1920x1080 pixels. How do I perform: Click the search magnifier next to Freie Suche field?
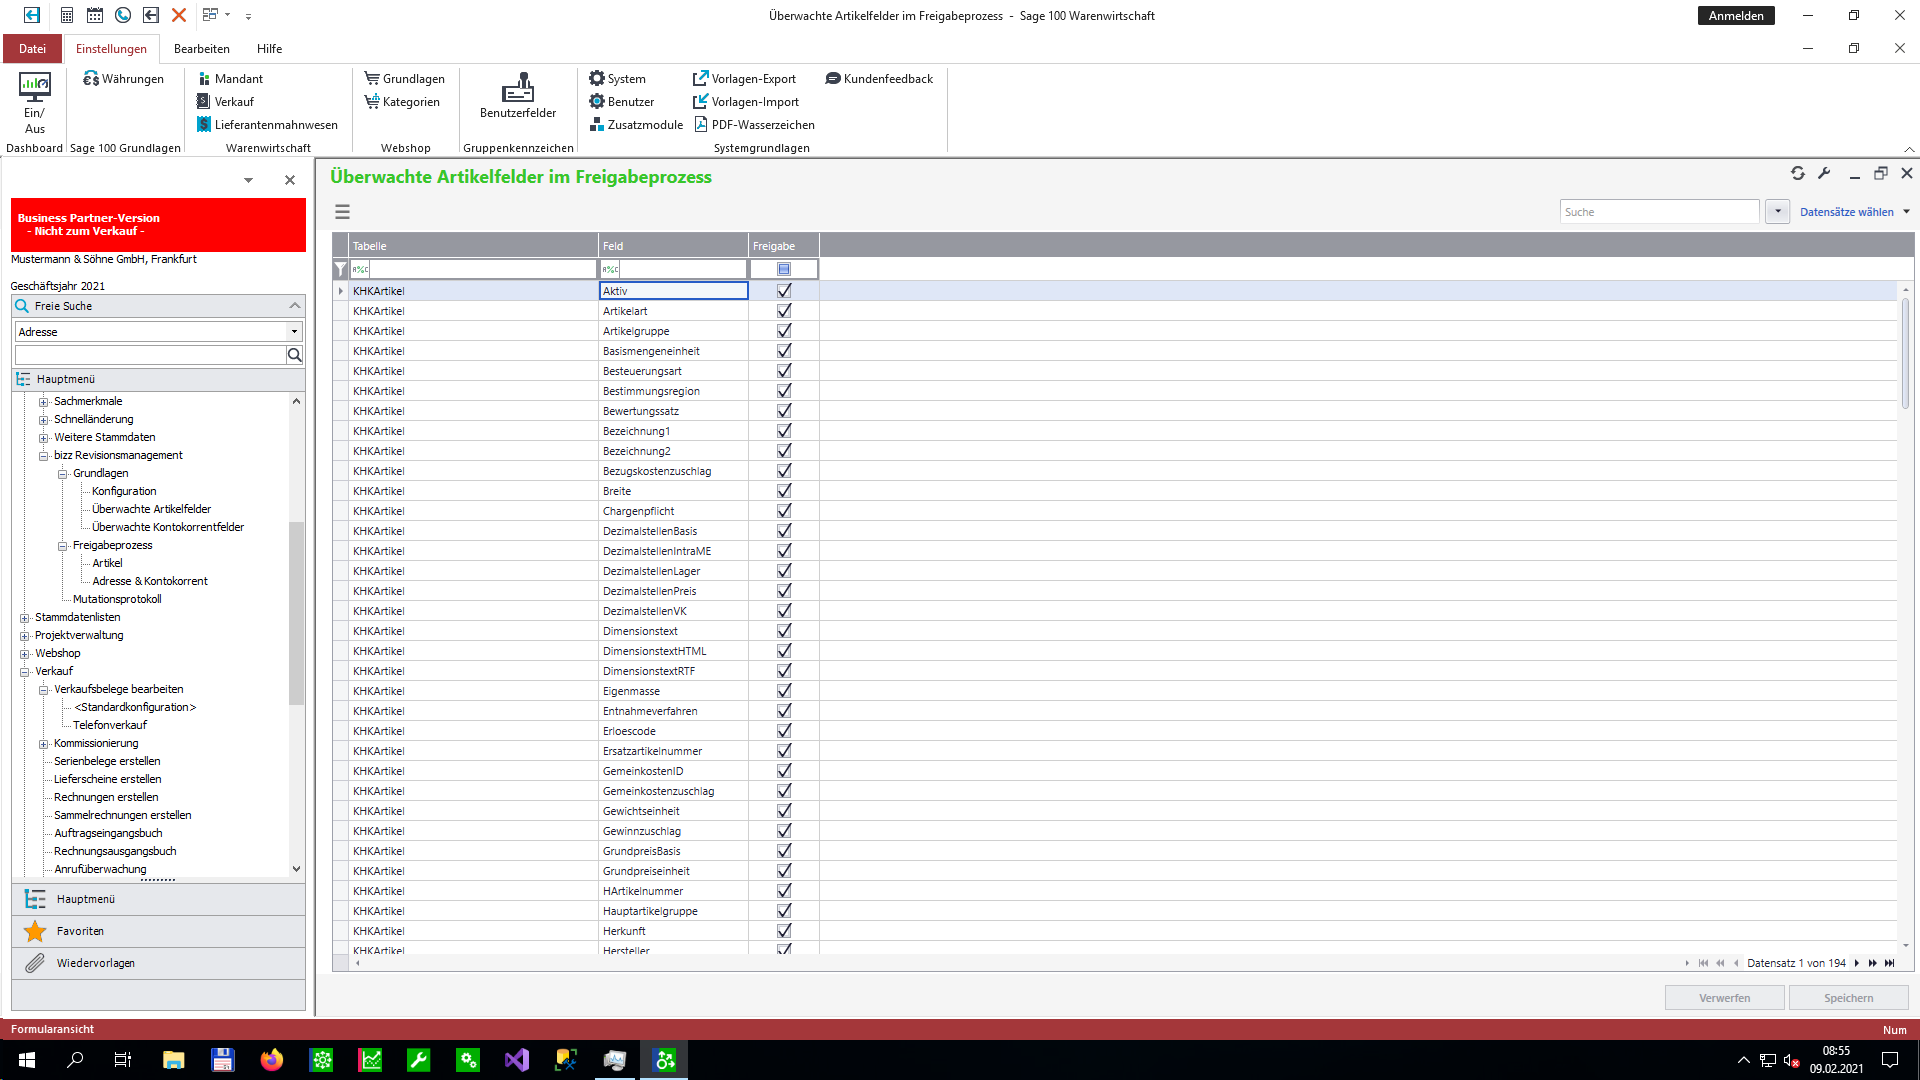295,355
